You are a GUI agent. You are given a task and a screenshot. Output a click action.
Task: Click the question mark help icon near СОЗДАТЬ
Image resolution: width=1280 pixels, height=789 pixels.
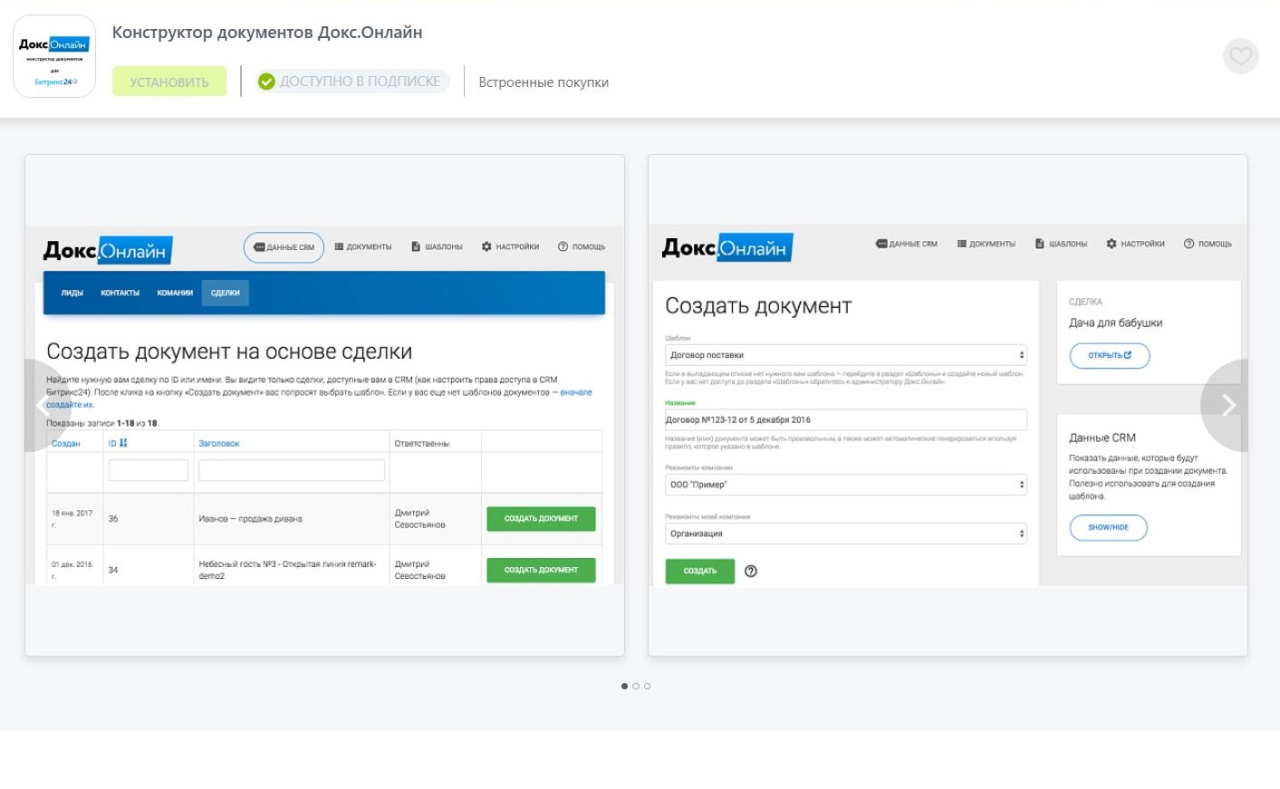pos(751,571)
